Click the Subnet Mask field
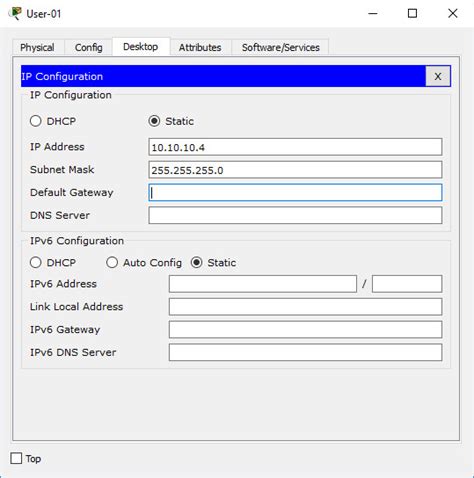 click(295, 170)
